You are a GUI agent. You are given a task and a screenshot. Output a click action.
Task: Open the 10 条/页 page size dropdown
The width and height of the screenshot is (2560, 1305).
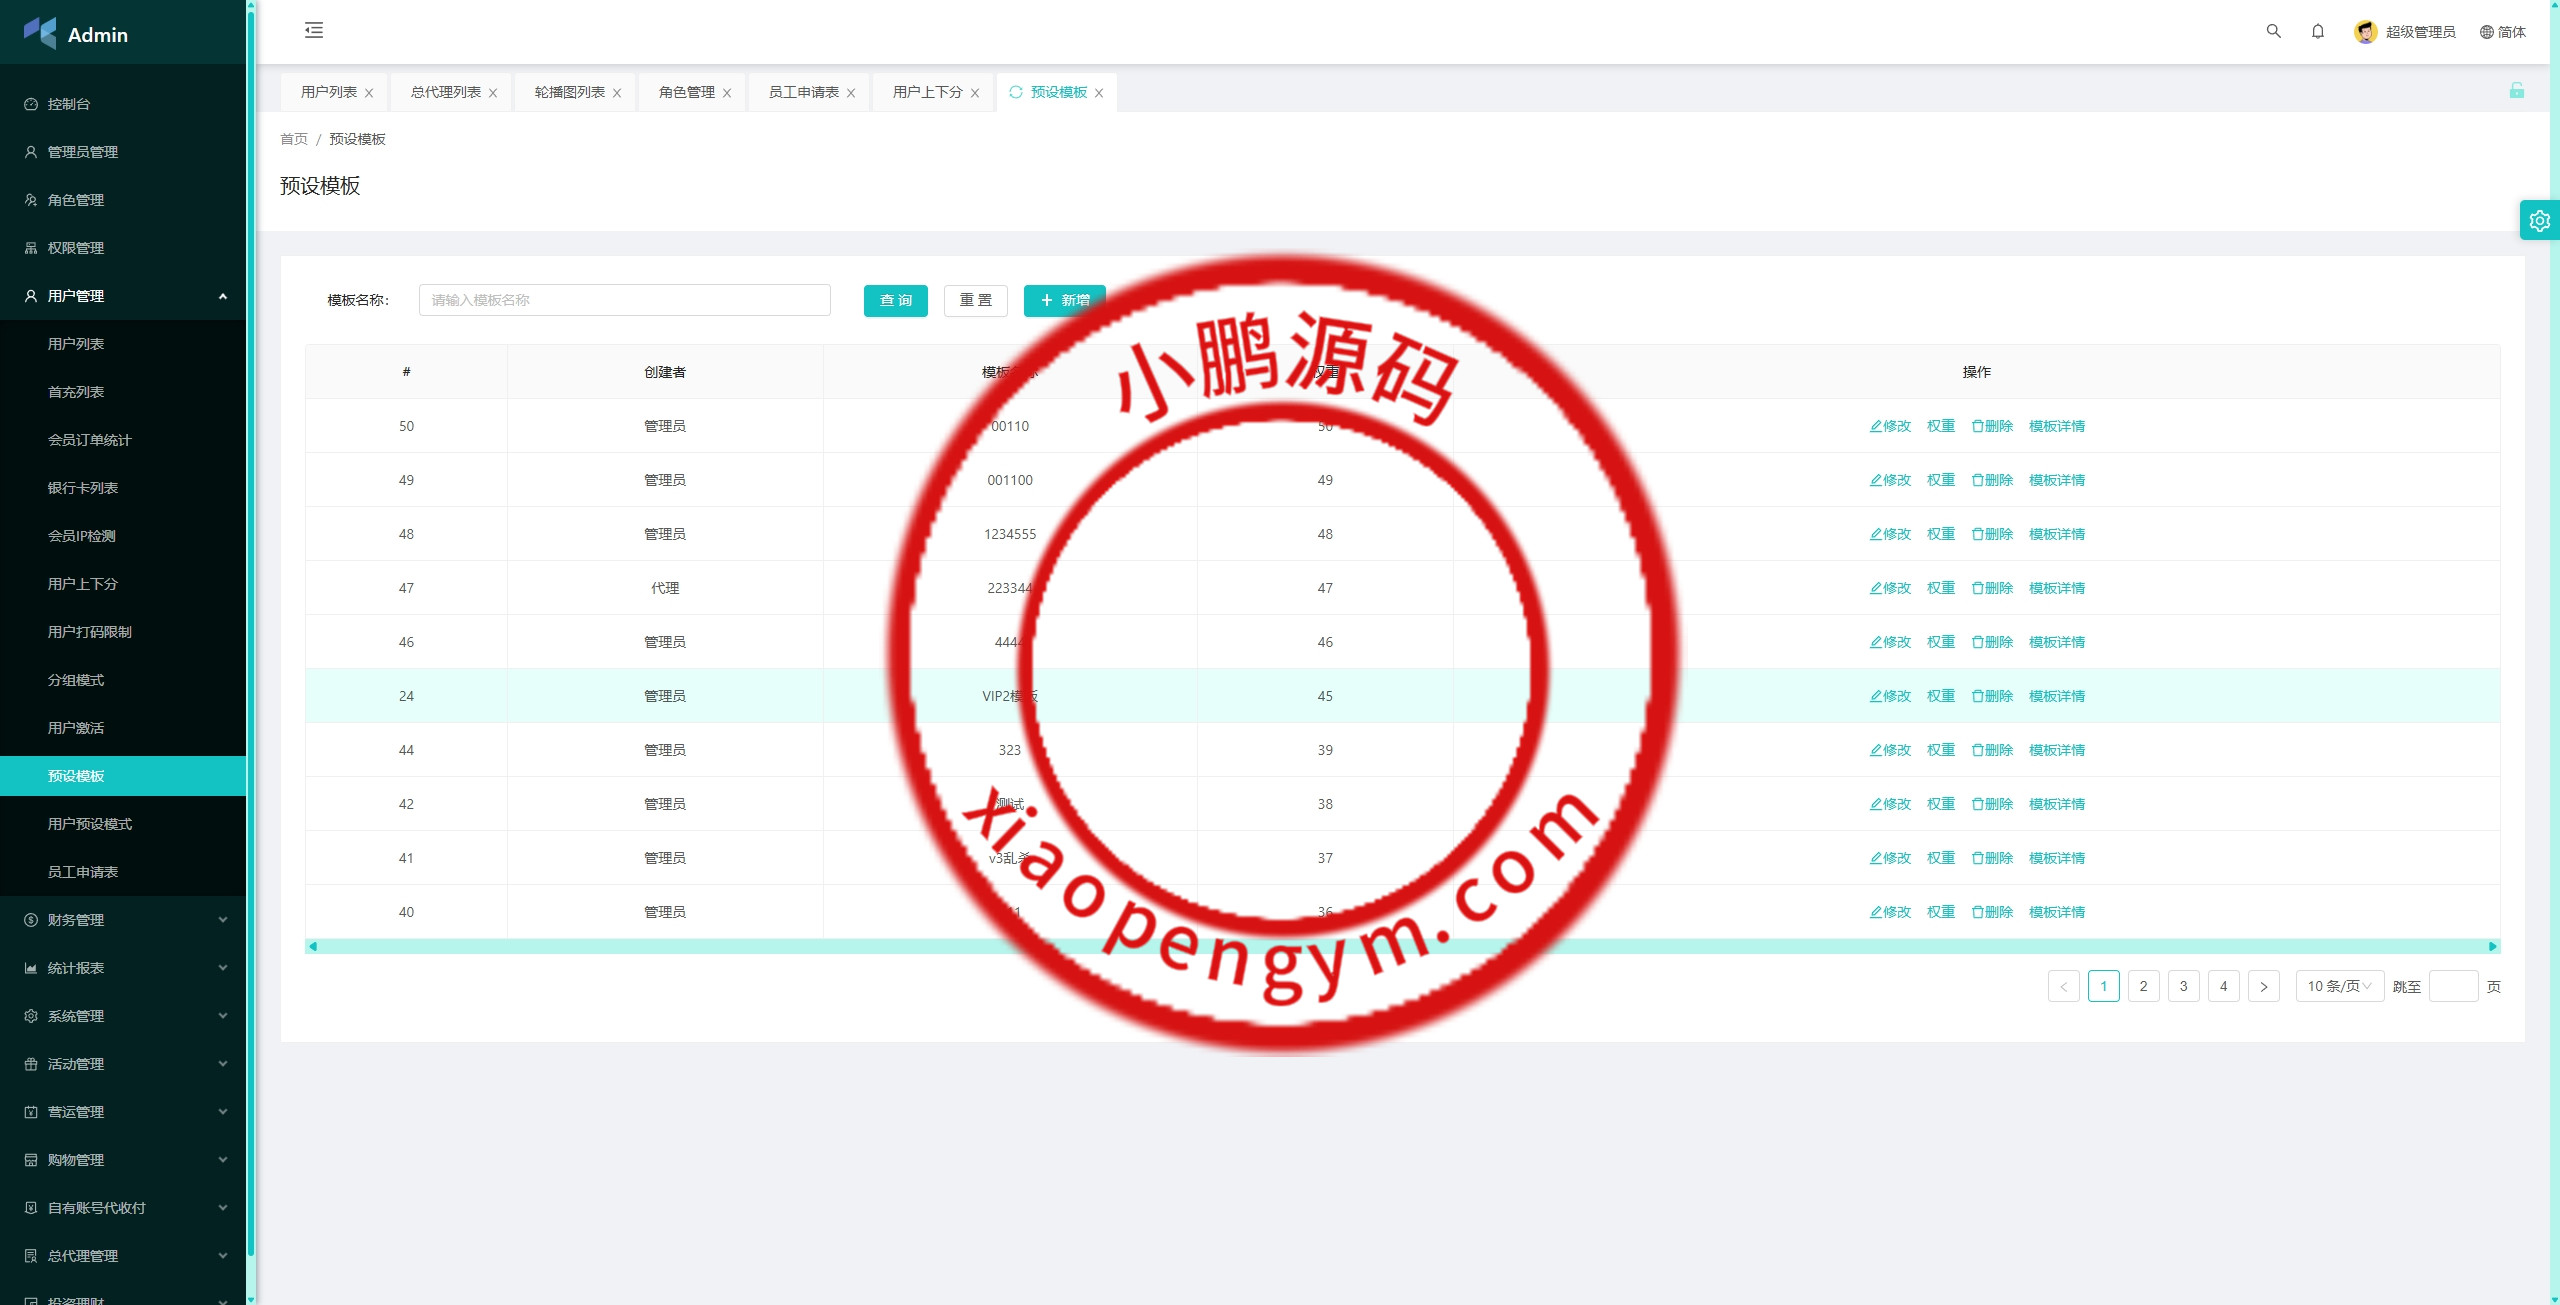point(2338,986)
